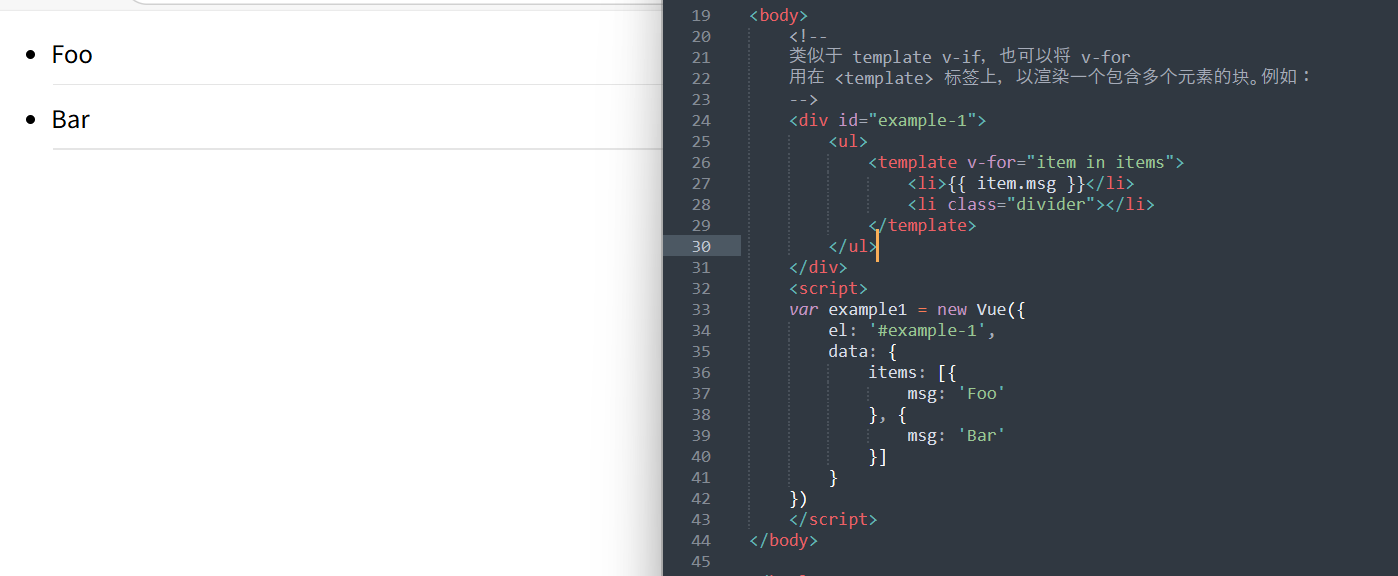Click the closing </template> tag
Viewport: 1398px width, 576px height.
(922, 225)
